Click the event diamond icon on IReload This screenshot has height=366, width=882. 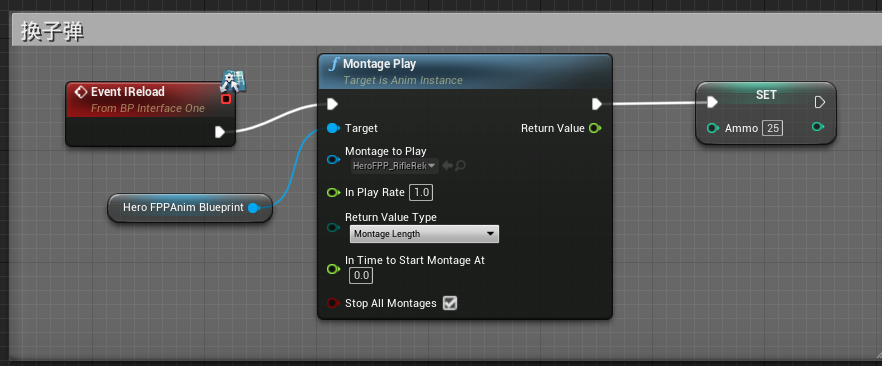click(x=81, y=92)
